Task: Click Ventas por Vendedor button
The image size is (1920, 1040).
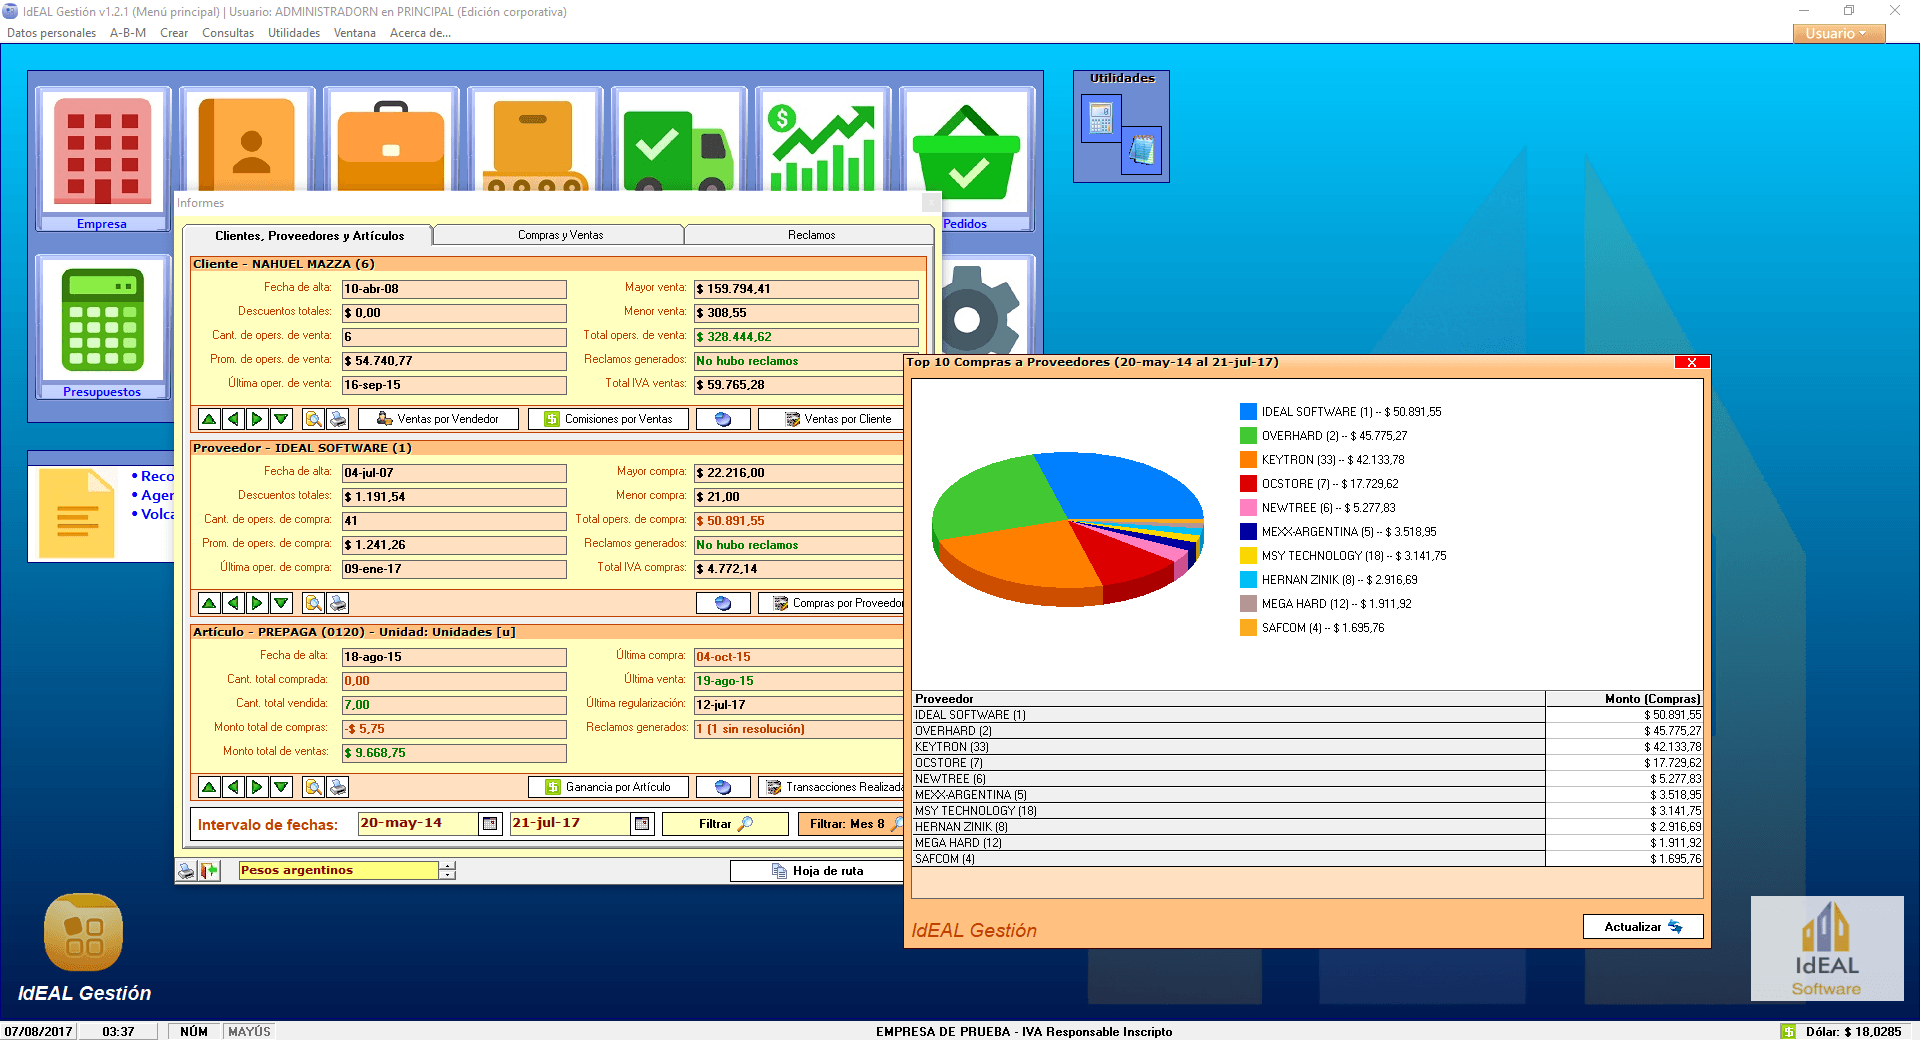Action: 438,419
